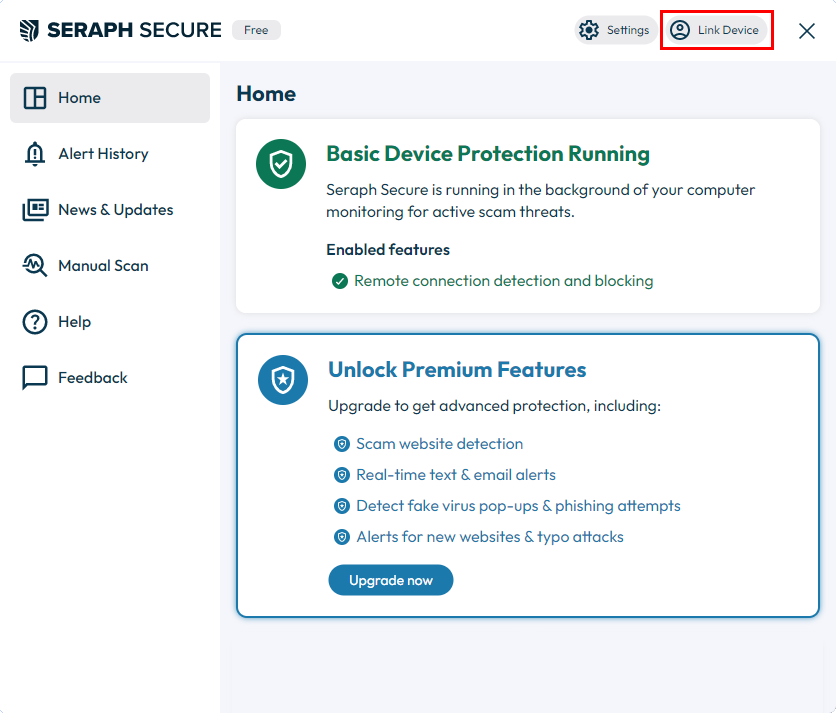Click the Free plan badge
Viewport: 836px width, 713px height.
pyautogui.click(x=256, y=30)
